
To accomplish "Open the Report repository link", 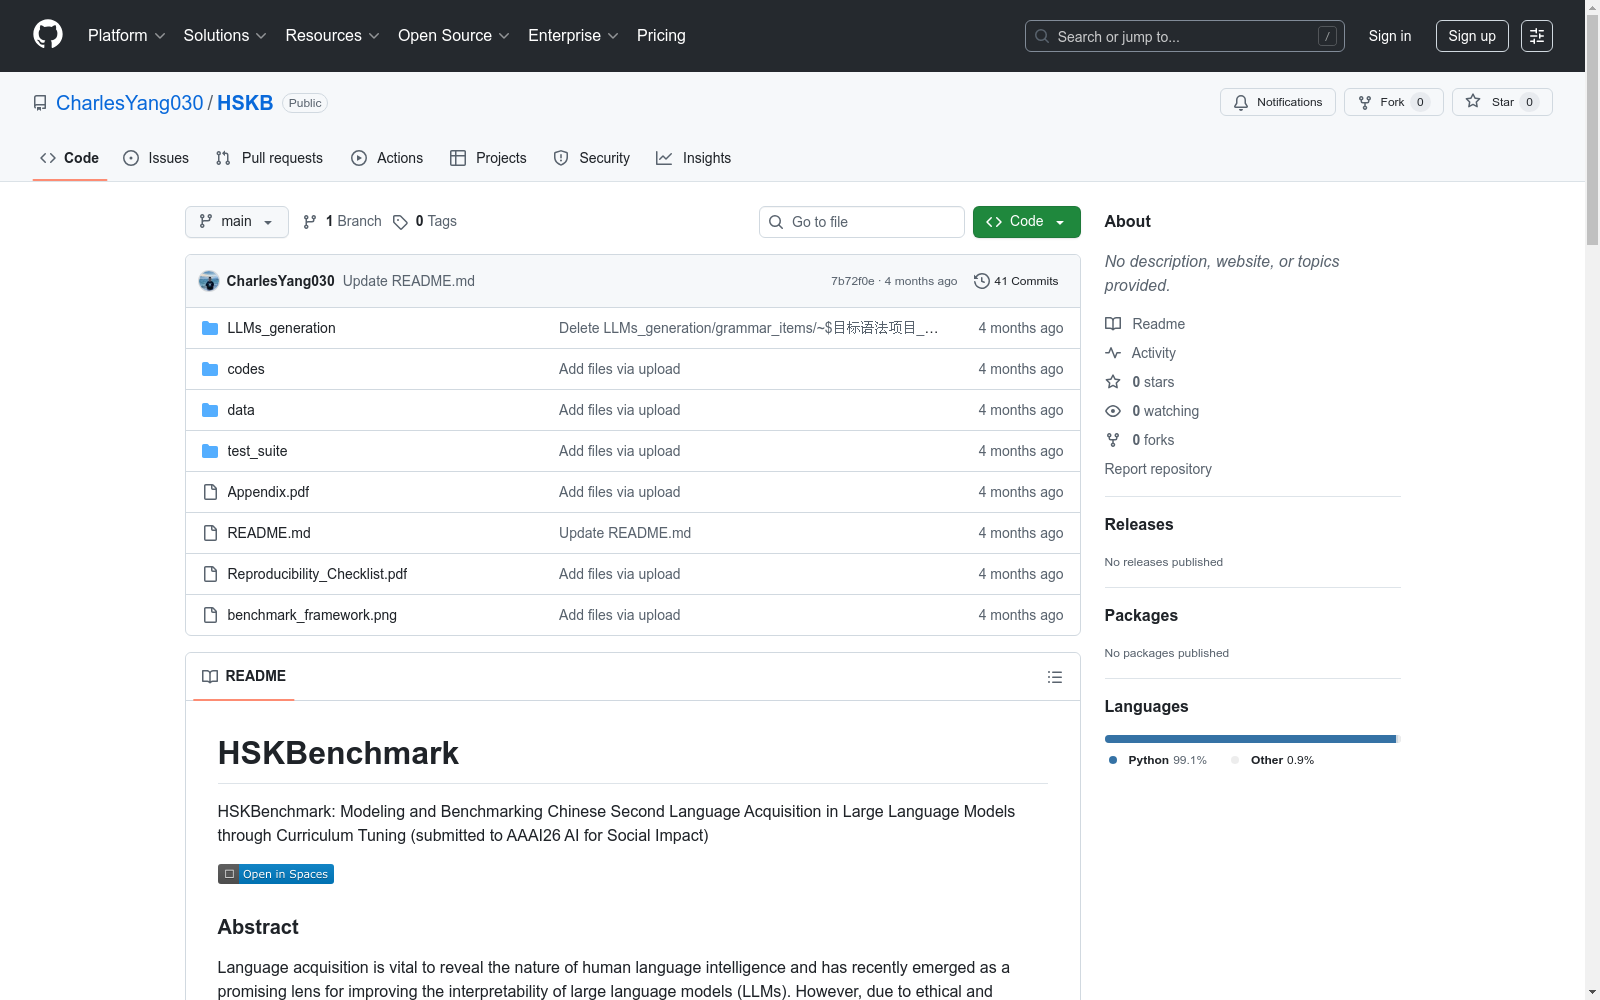I will (x=1158, y=469).
